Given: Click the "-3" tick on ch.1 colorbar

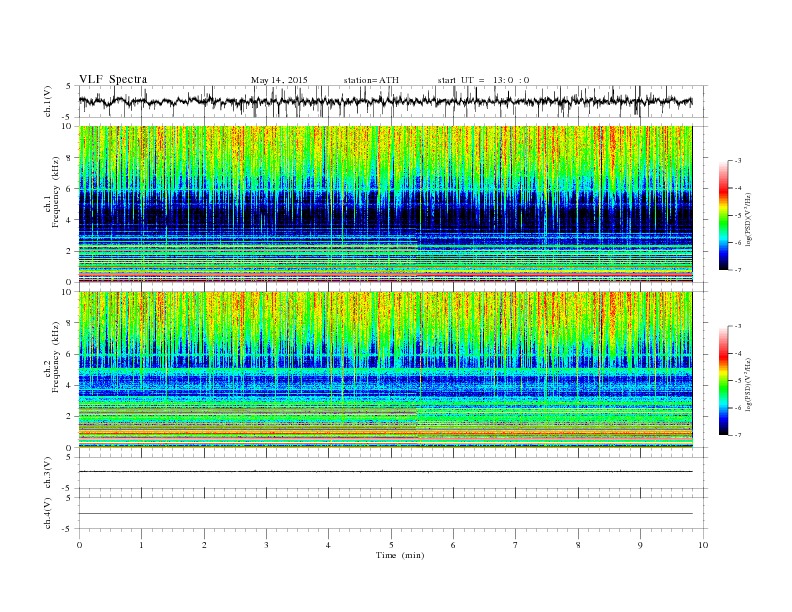Looking at the screenshot, I should tap(737, 161).
